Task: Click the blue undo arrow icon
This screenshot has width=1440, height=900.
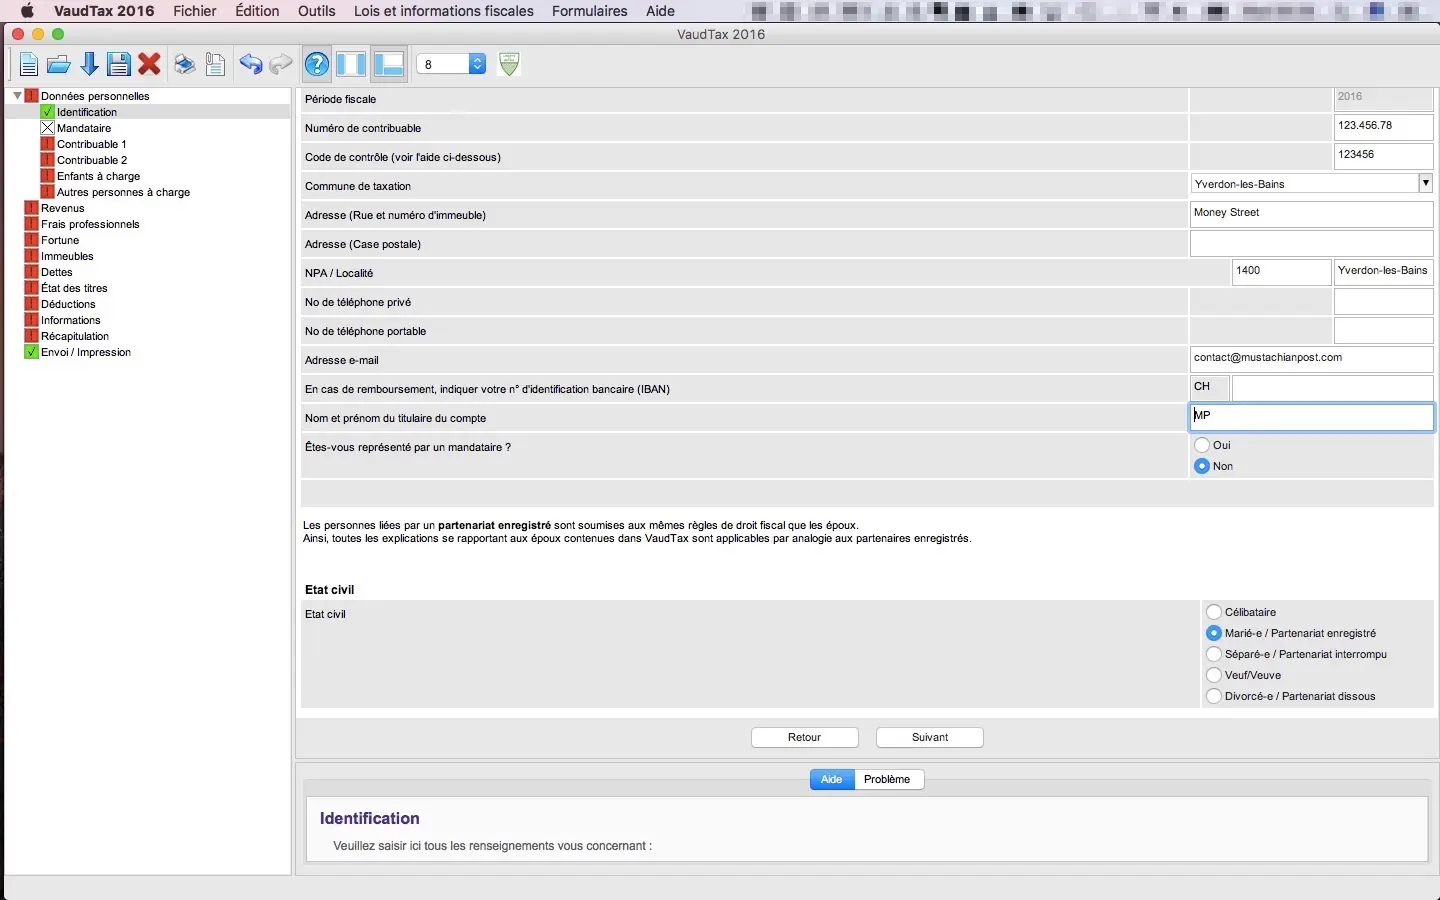Action: coord(250,65)
